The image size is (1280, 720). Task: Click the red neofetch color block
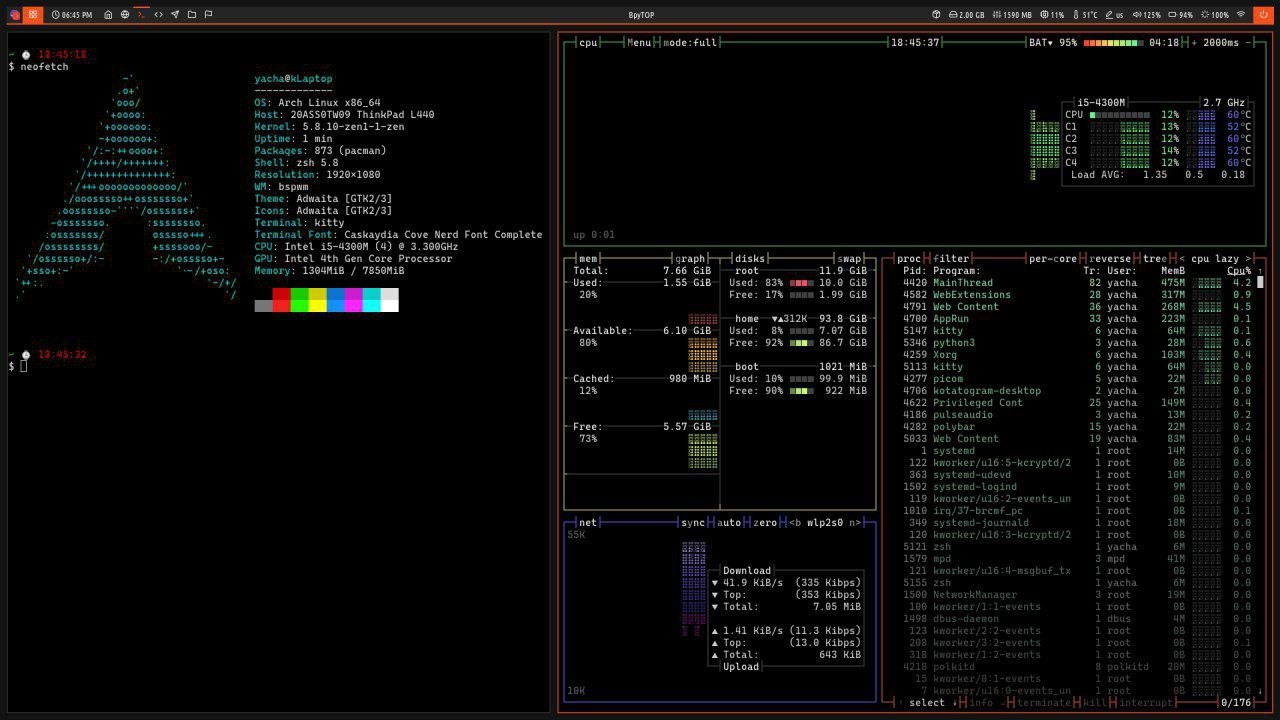click(x=281, y=300)
